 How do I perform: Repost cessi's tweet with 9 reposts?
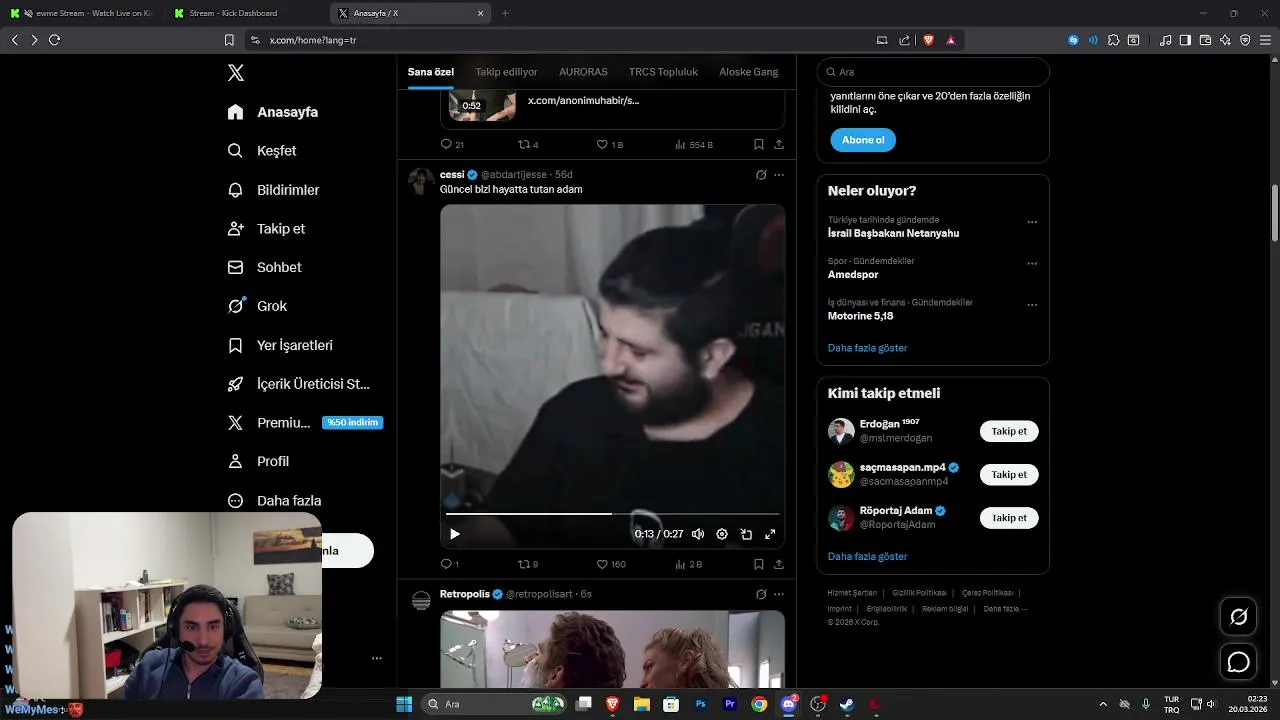(528, 564)
